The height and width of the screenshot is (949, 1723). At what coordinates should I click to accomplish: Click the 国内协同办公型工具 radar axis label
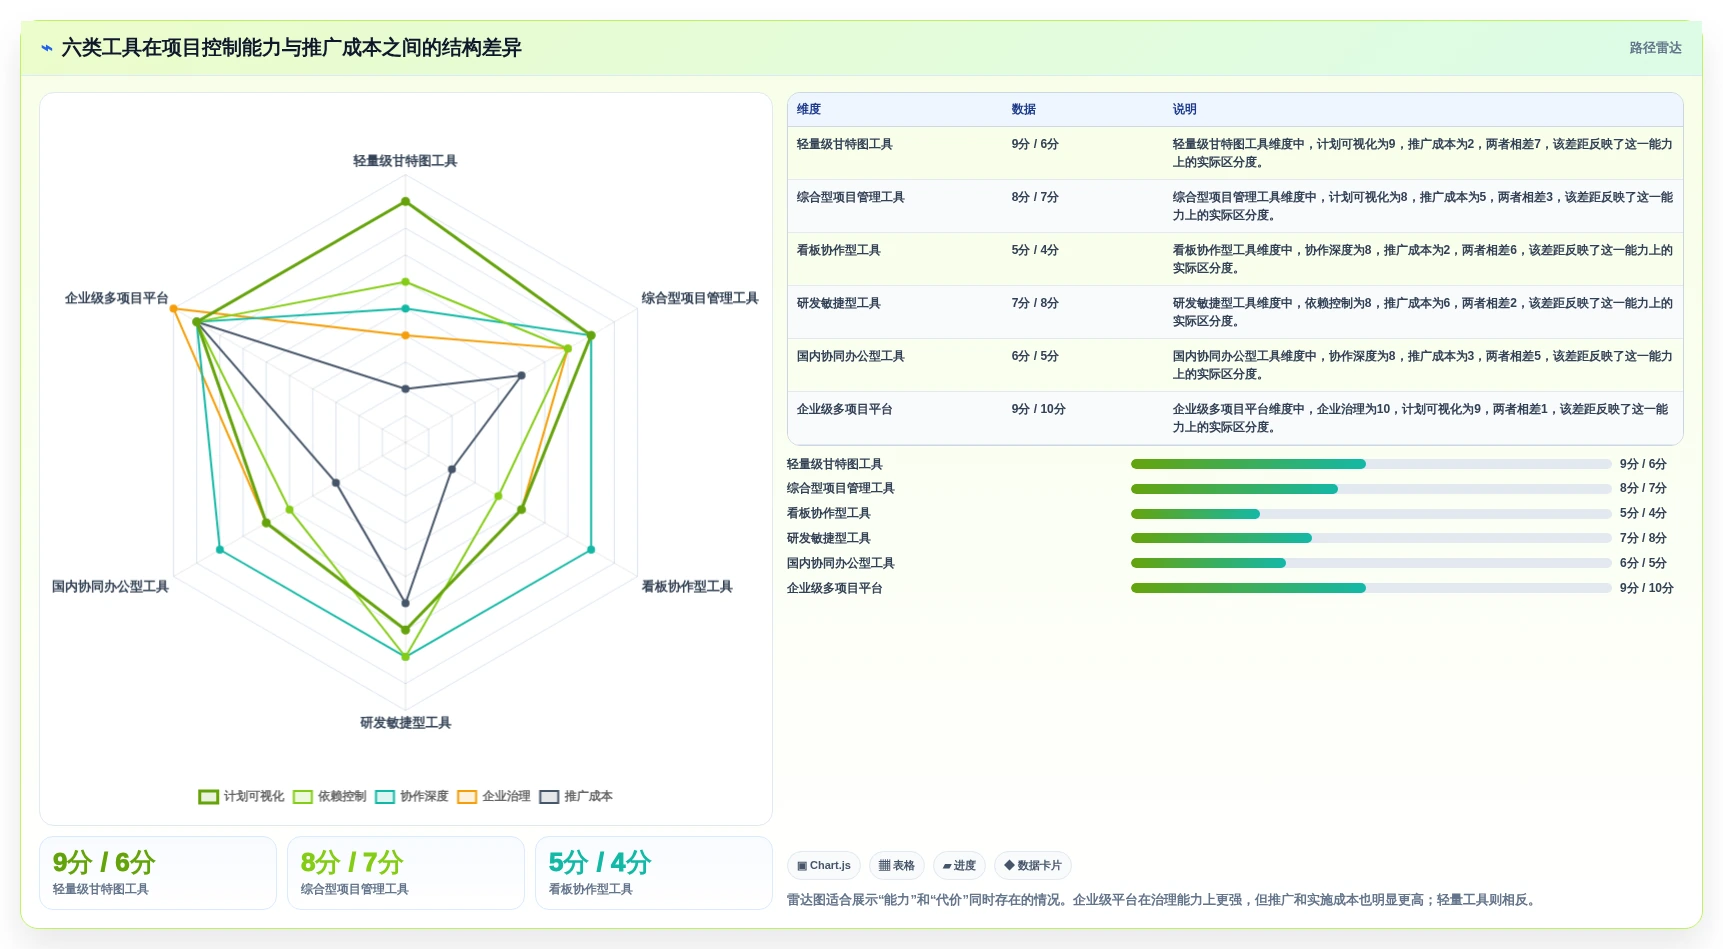[x=110, y=587]
